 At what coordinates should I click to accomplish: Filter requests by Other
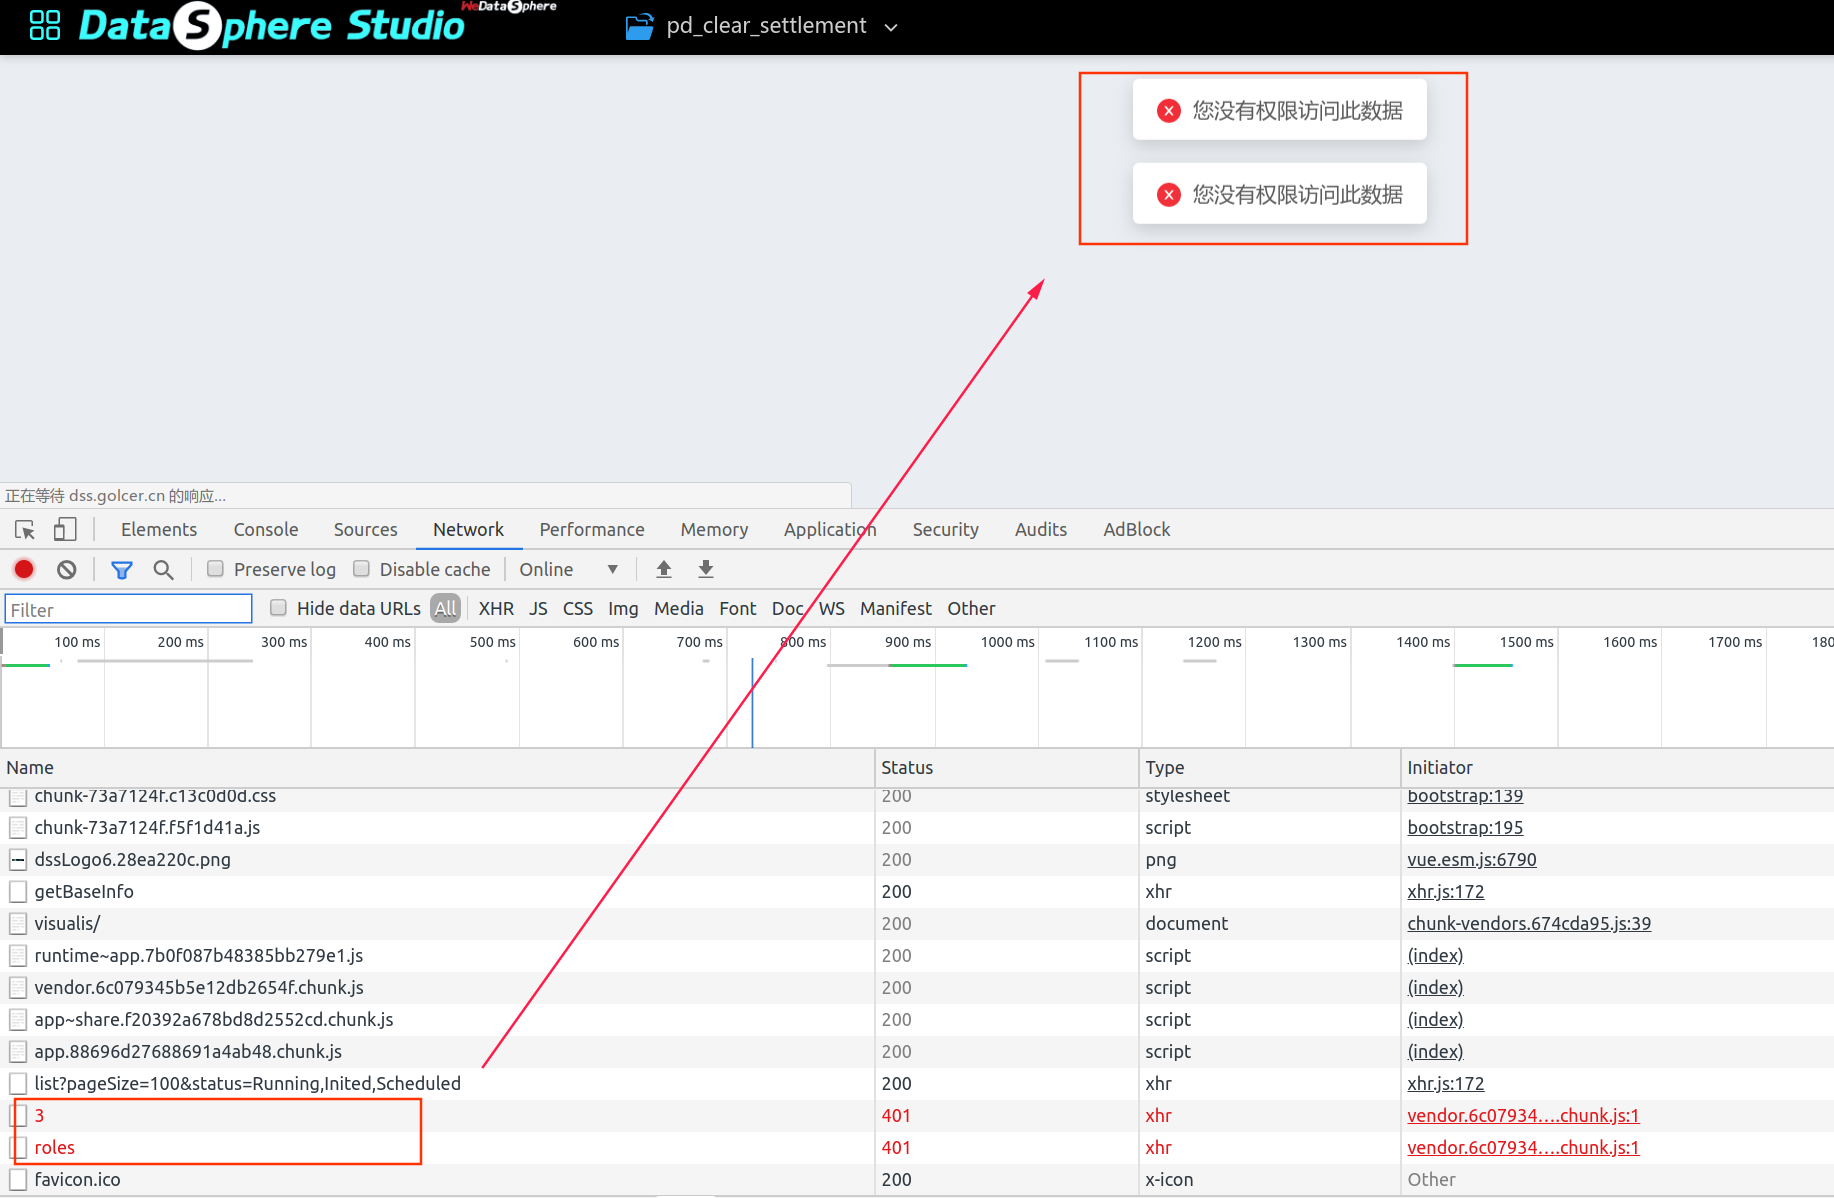click(x=971, y=608)
